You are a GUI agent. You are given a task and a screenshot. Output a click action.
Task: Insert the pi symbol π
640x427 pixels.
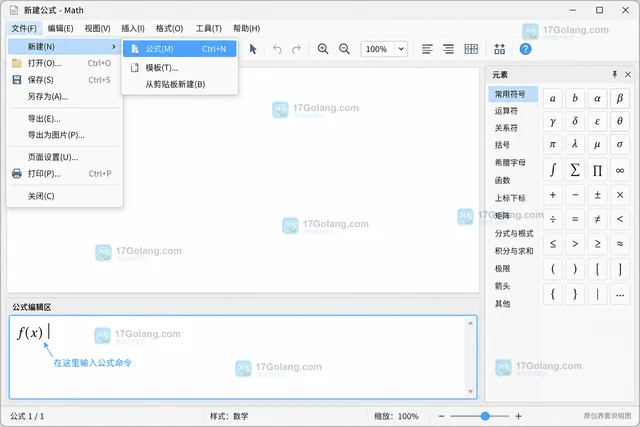point(553,144)
